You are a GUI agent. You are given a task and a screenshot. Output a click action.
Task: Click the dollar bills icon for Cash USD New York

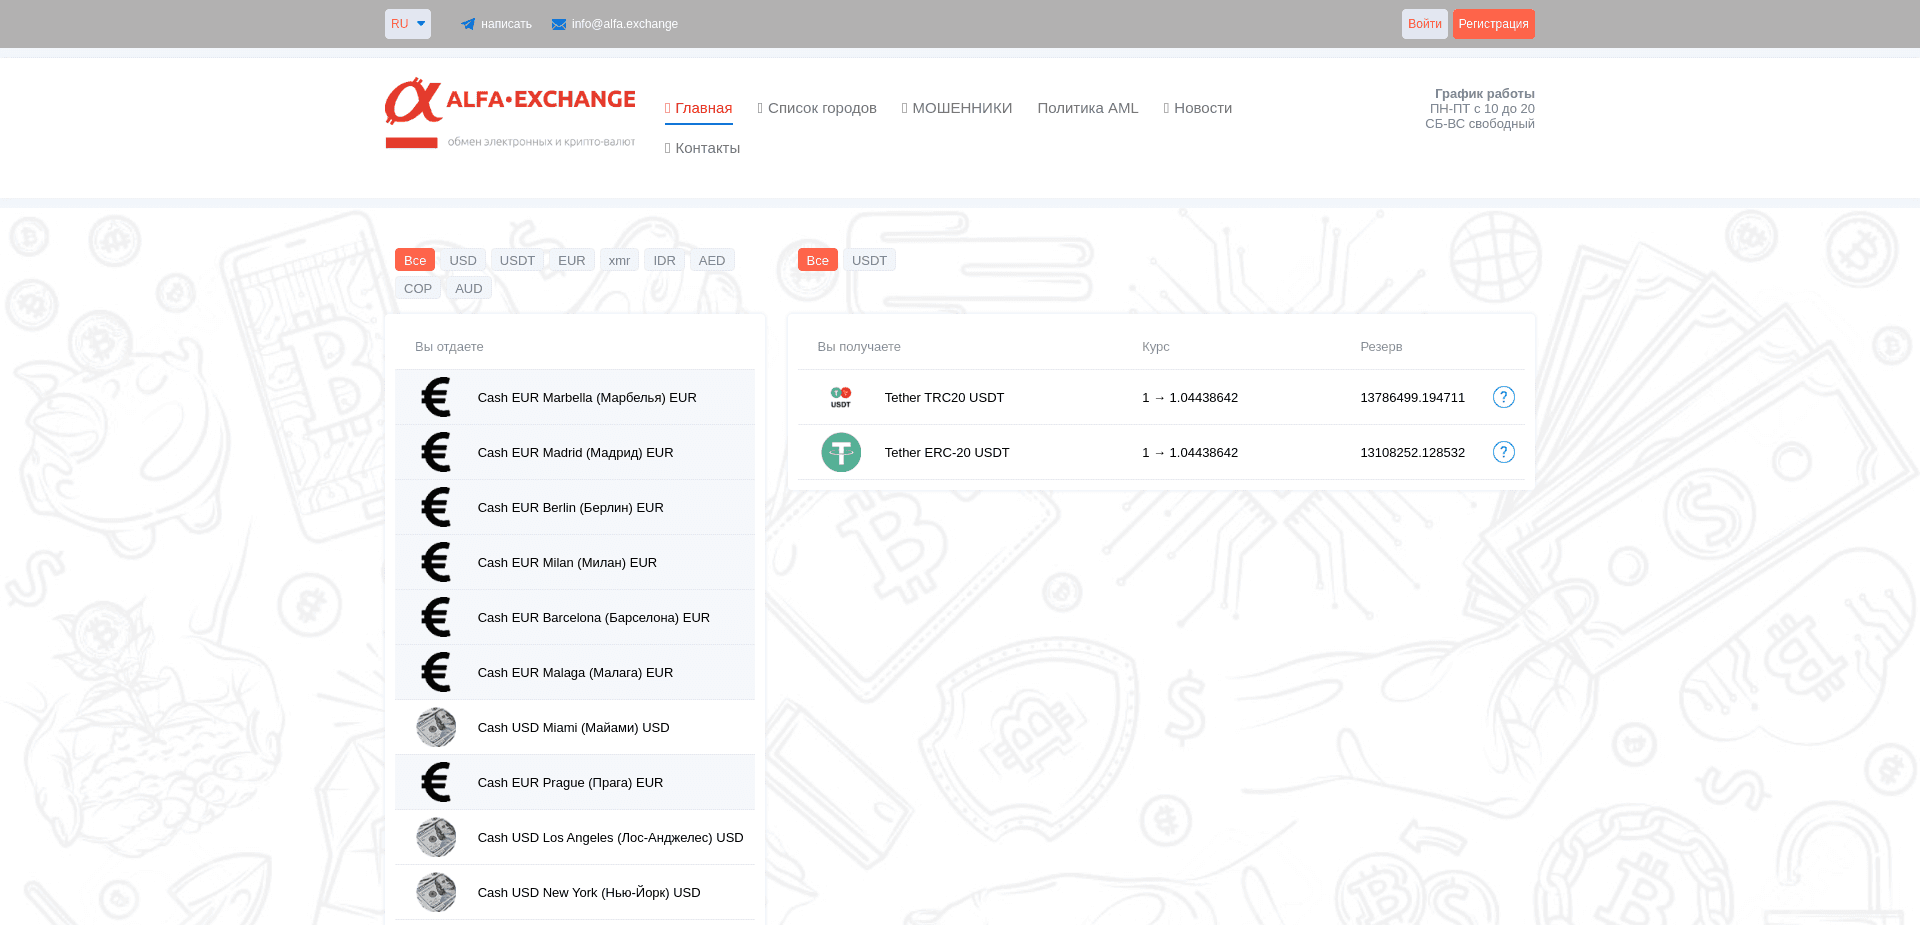(x=435, y=892)
